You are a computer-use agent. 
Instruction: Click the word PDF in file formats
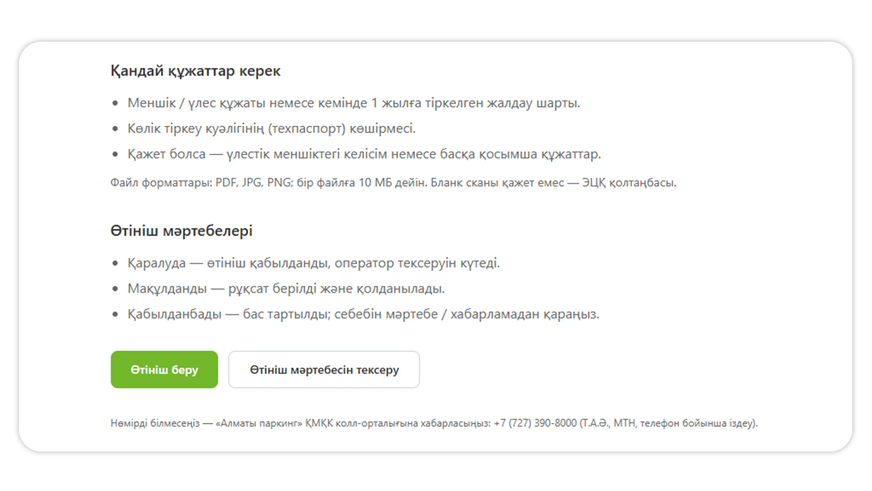(x=225, y=182)
